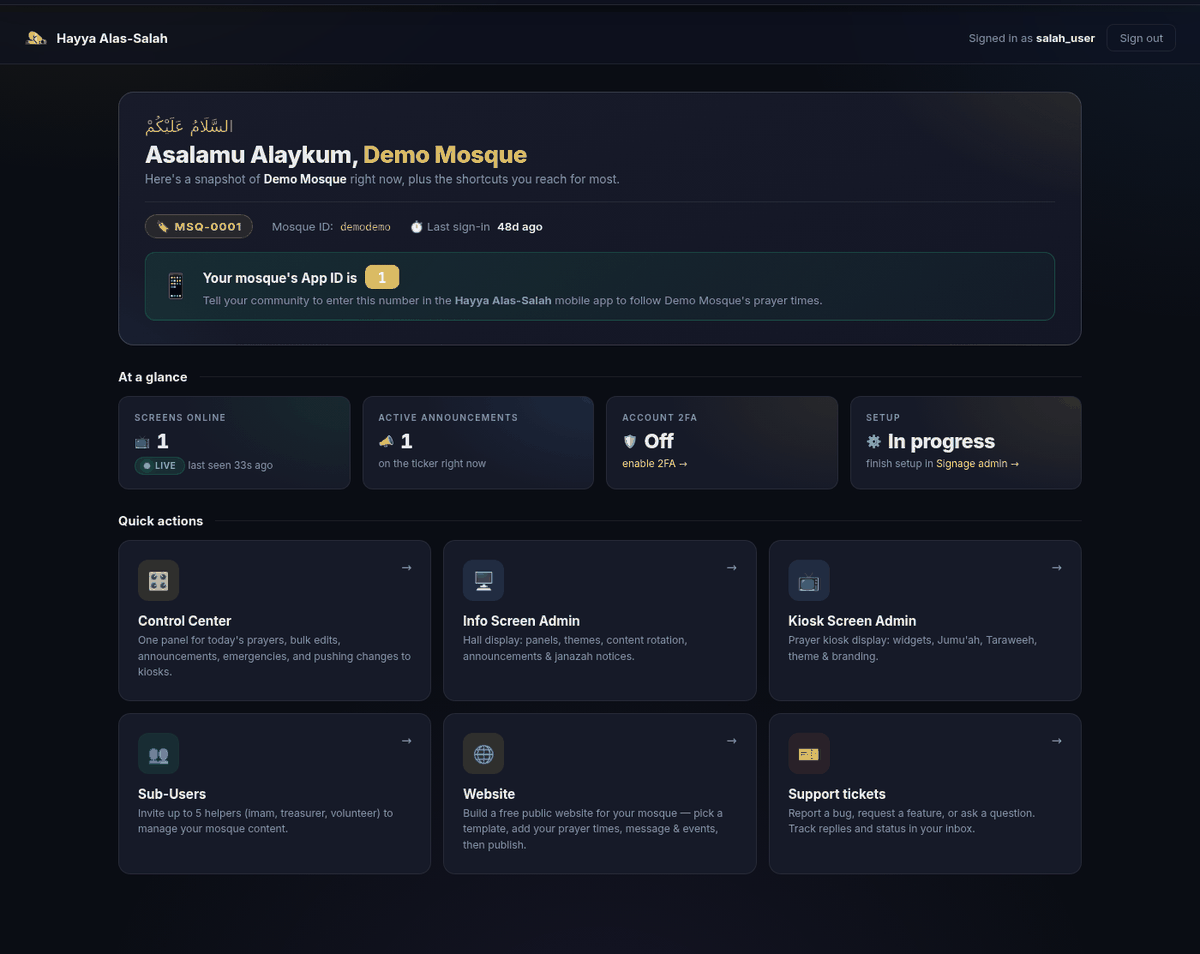Screen dimensions: 1200x954
Task: Click the arrow on Sub-Users card
Action: click(x=406, y=741)
